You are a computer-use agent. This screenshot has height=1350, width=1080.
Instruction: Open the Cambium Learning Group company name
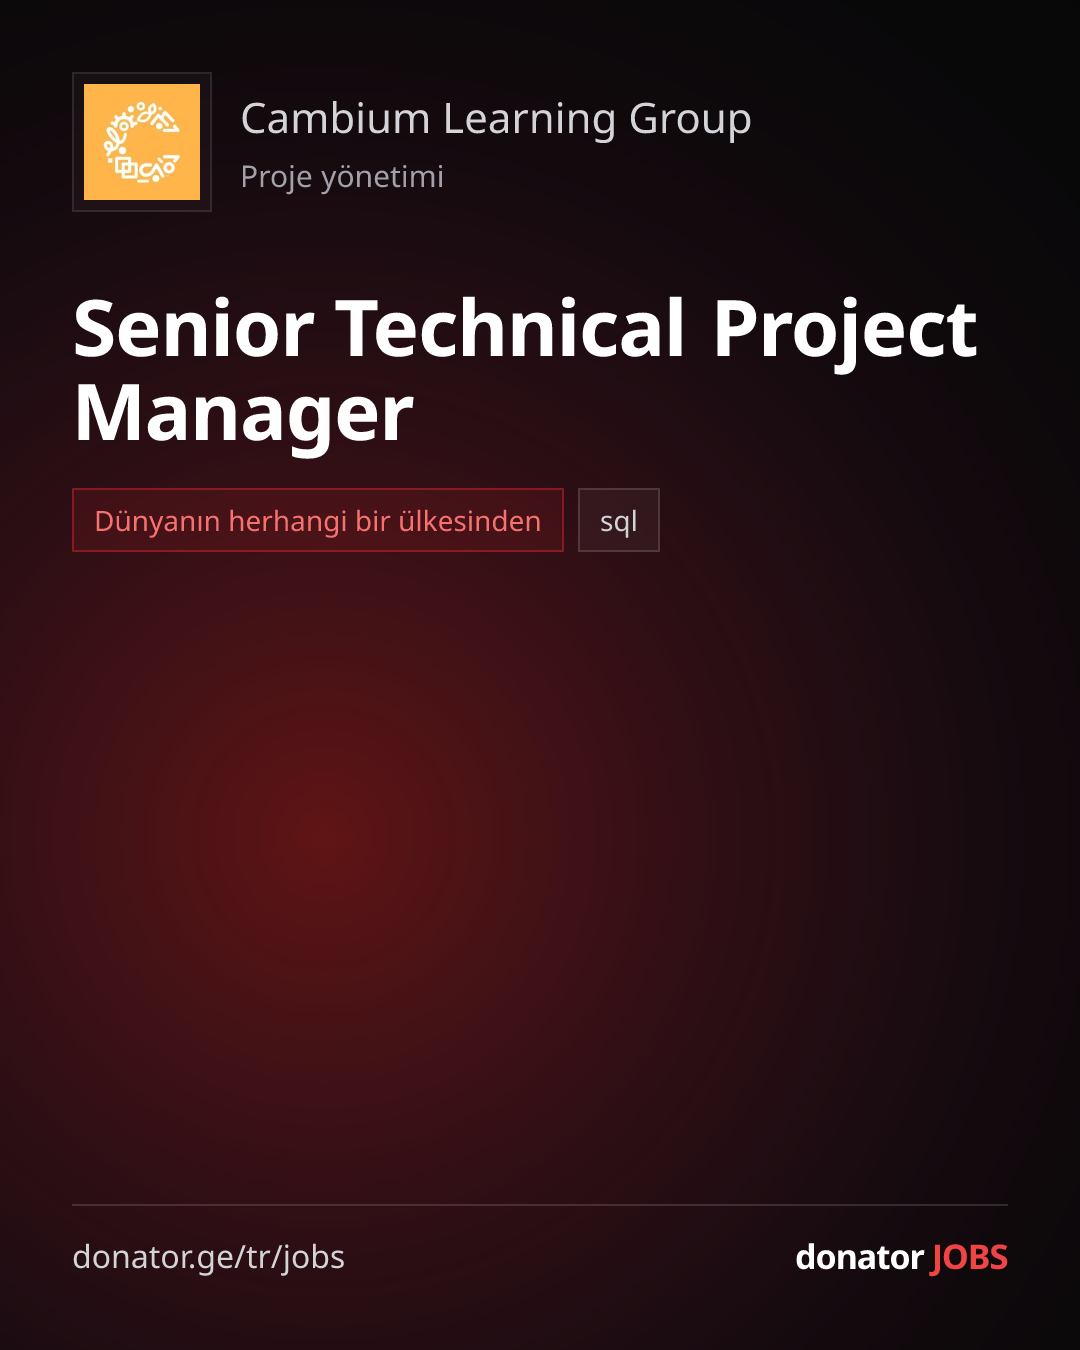(496, 119)
